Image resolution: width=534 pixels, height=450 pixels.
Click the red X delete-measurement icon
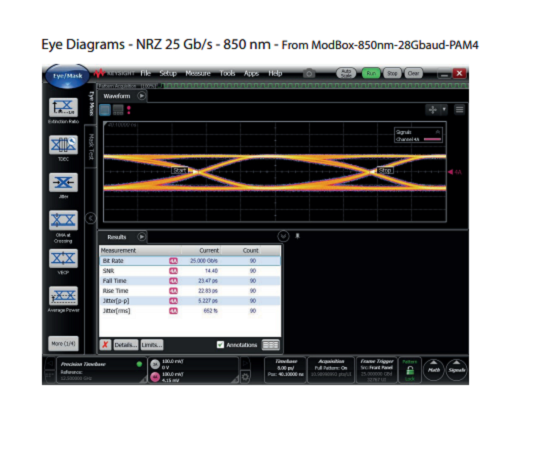click(x=106, y=345)
